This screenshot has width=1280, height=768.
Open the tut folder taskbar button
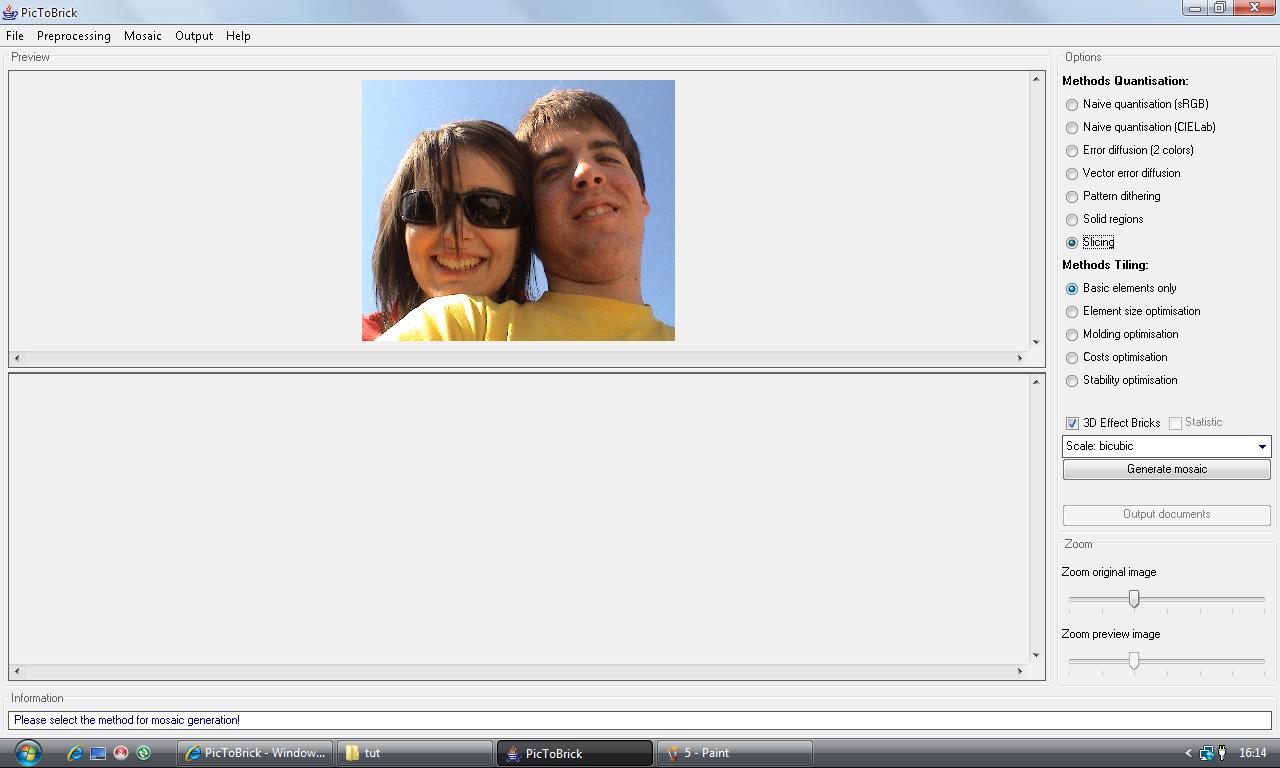point(415,753)
